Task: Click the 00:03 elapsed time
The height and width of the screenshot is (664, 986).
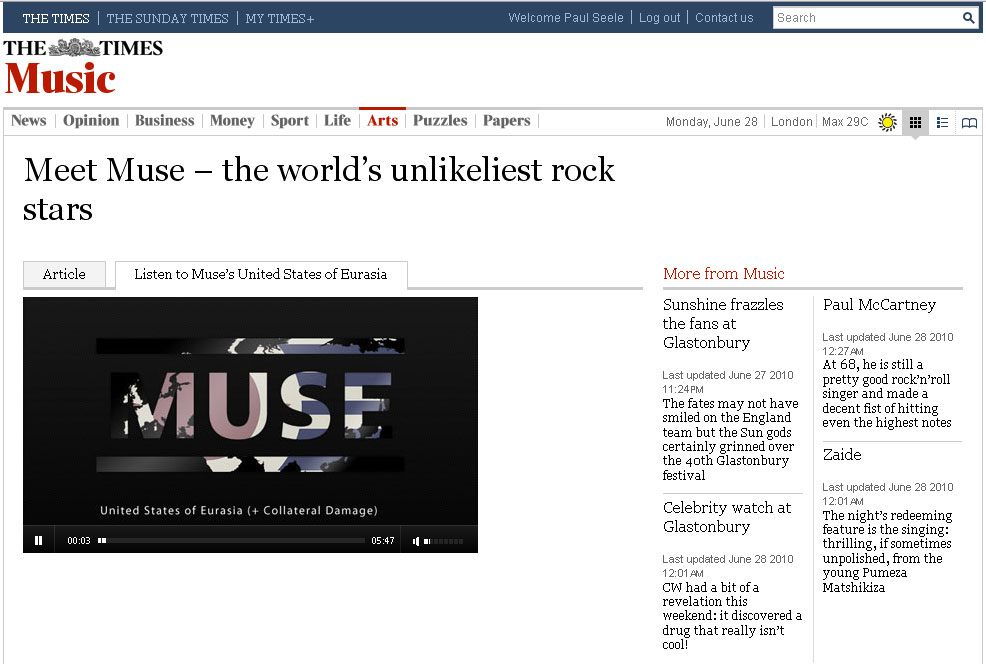Action: coord(79,541)
